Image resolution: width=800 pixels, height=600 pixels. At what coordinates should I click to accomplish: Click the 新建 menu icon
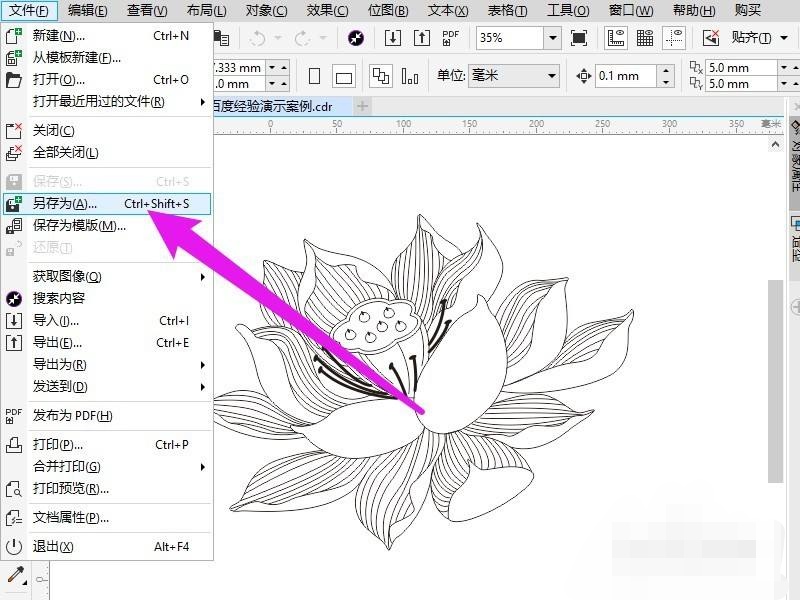click(14, 36)
